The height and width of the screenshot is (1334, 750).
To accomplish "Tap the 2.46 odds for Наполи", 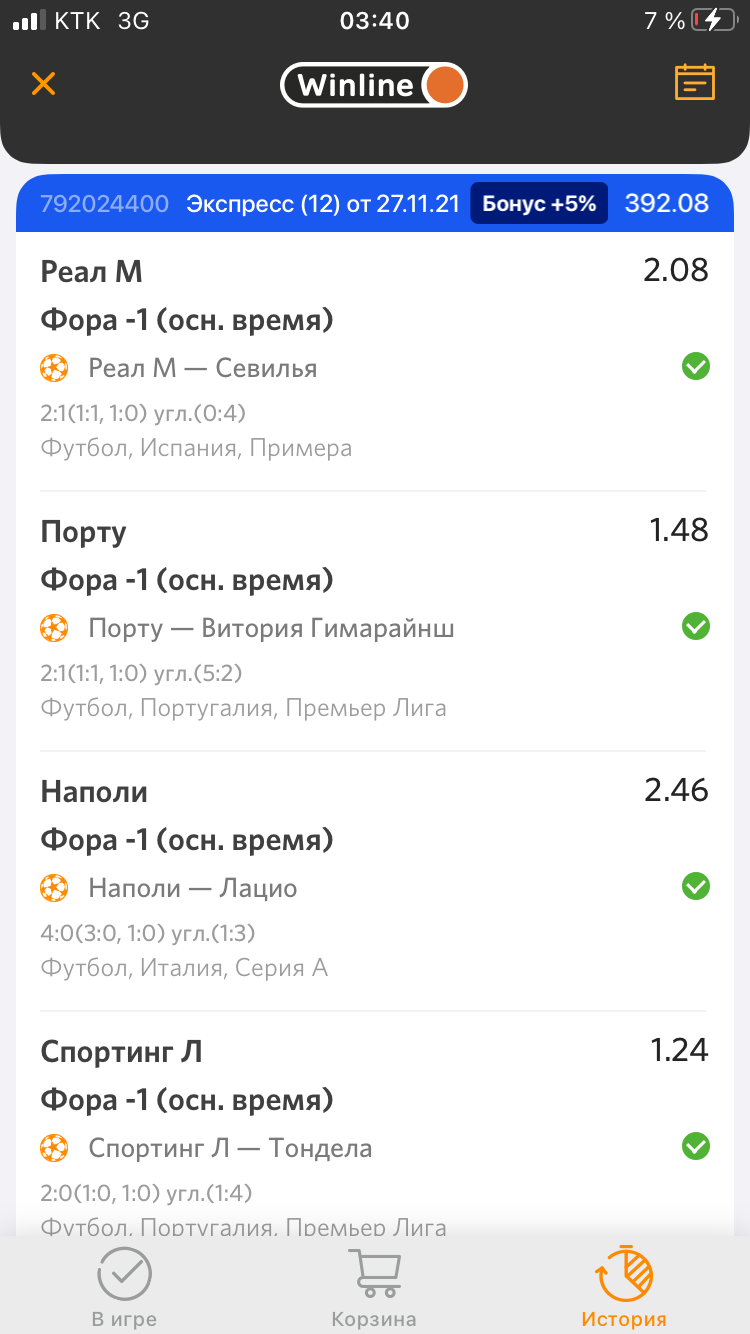I will [x=676, y=790].
